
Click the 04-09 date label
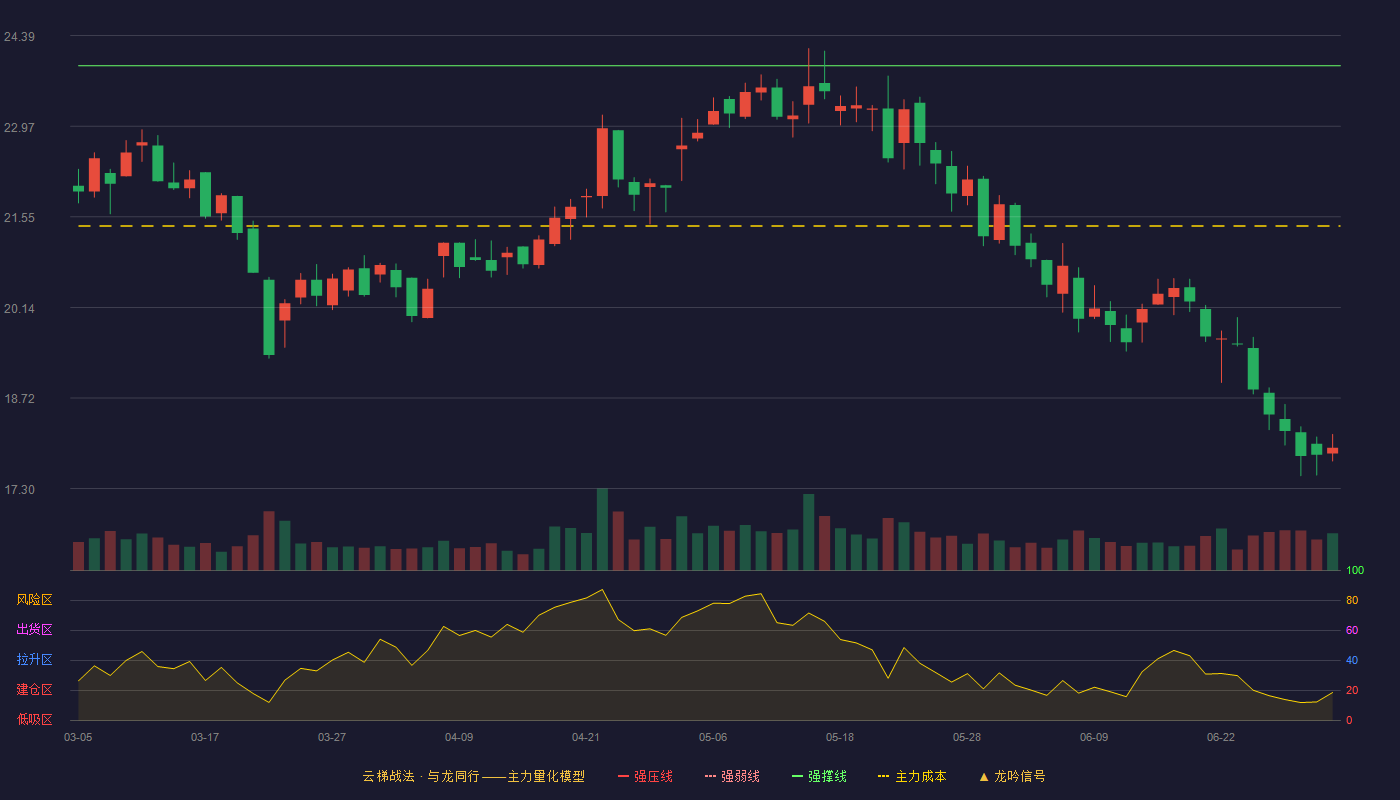459,737
